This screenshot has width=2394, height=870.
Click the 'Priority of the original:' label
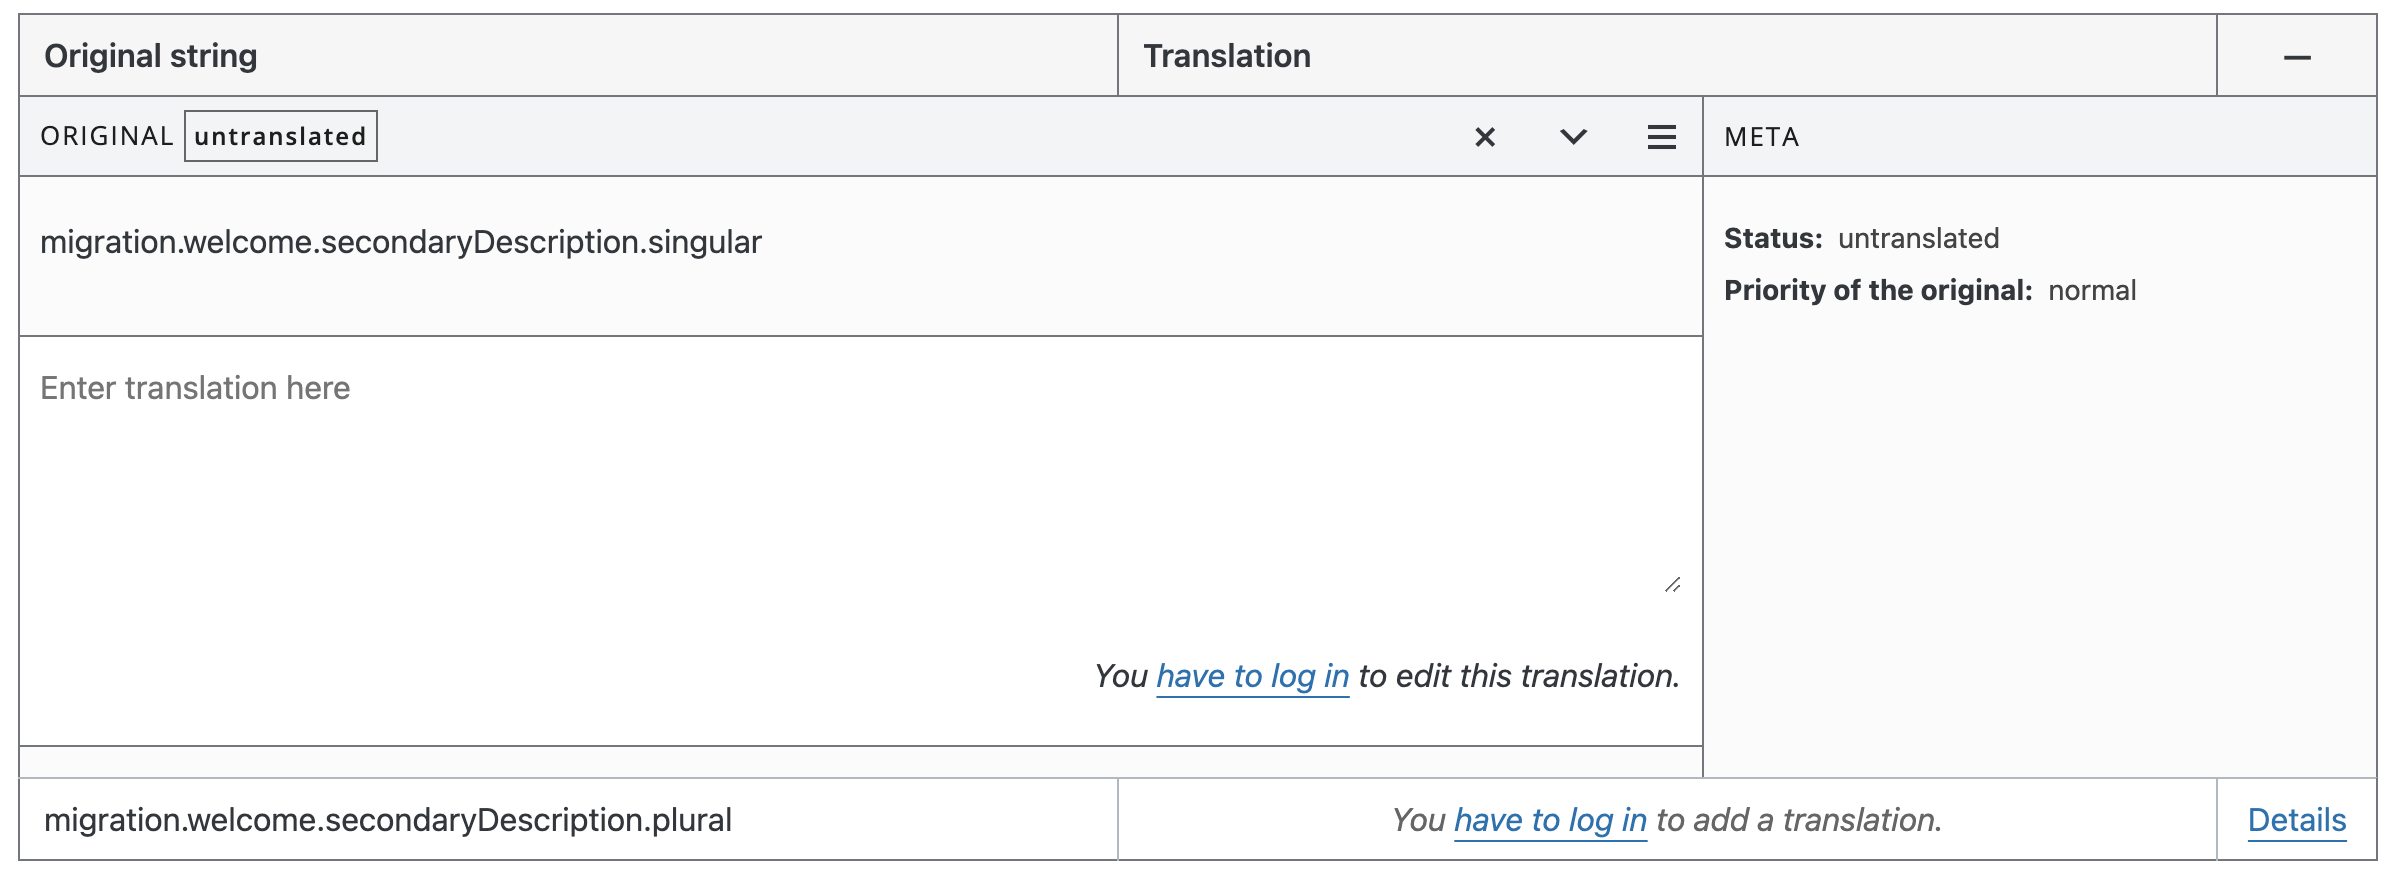tap(1878, 291)
